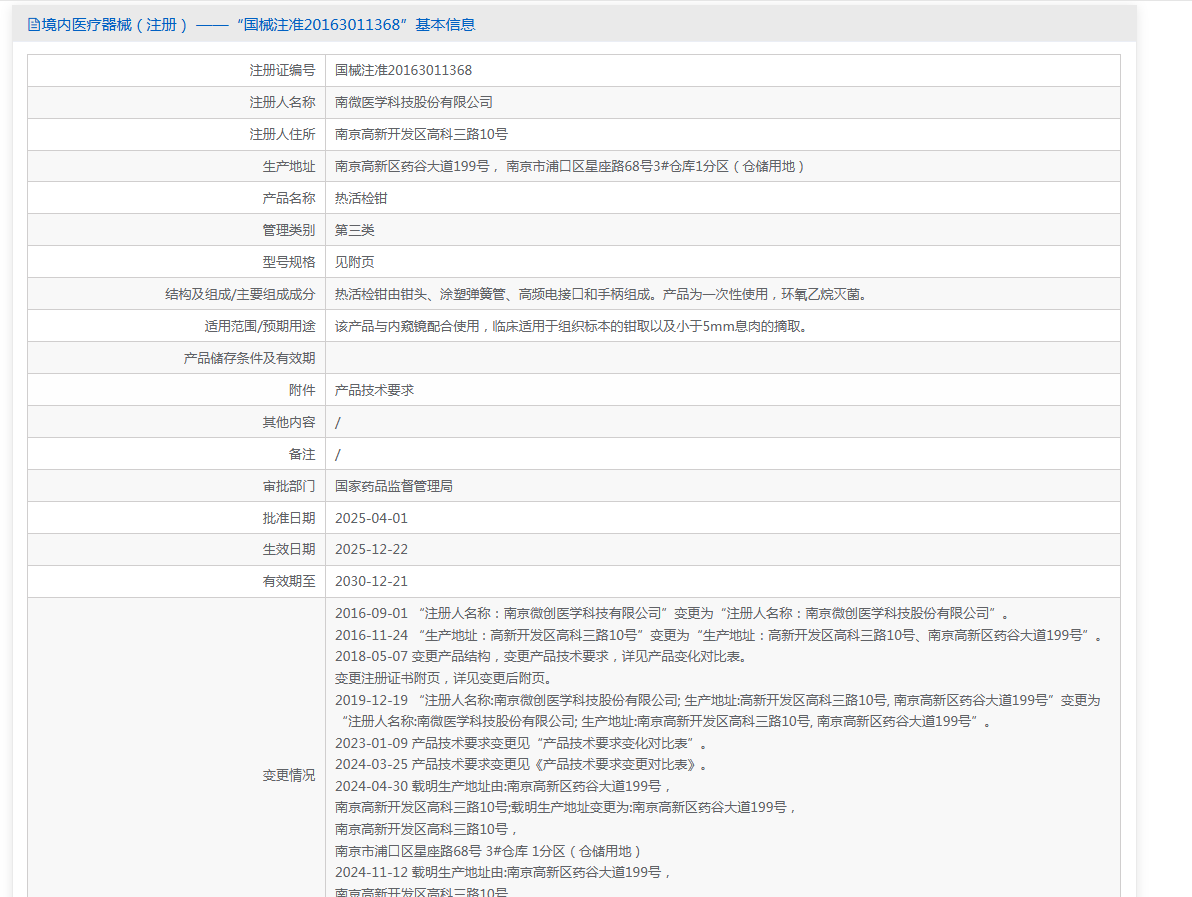Click the header title 境内医疗器械（注册）基本信息
Viewport: 1192px width, 897px height.
258,25
